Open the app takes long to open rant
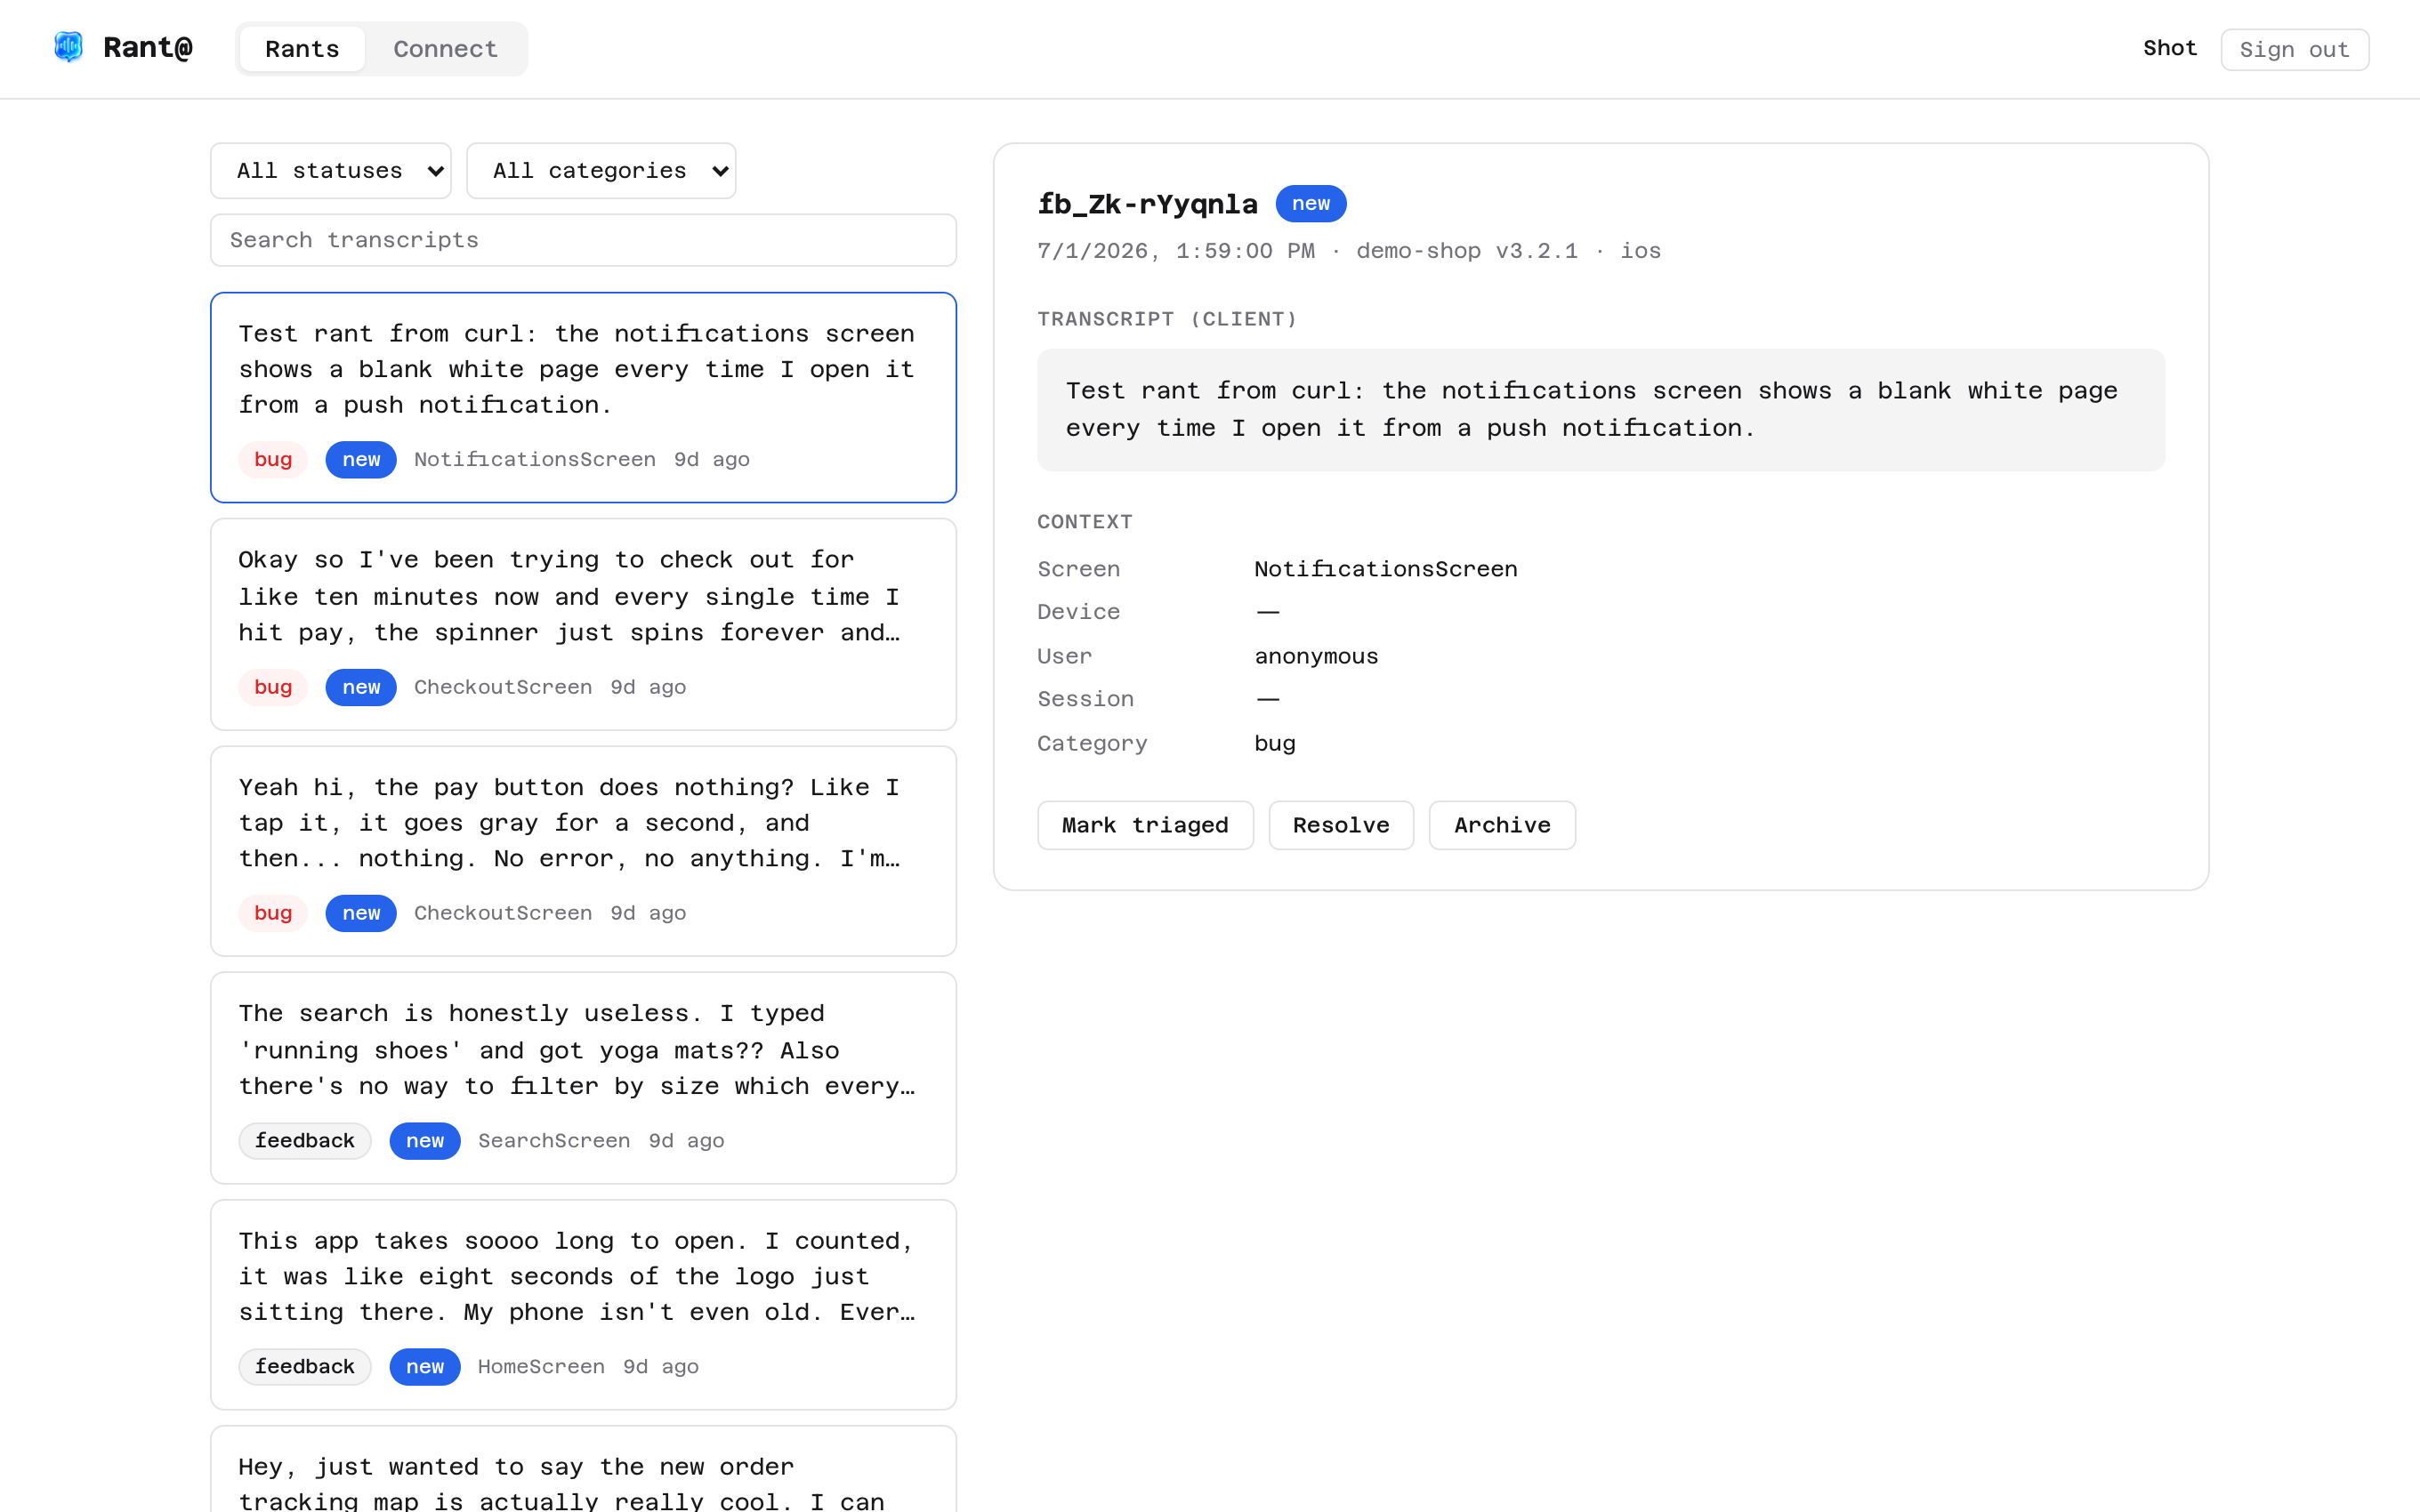The image size is (2420, 1512). point(583,1305)
